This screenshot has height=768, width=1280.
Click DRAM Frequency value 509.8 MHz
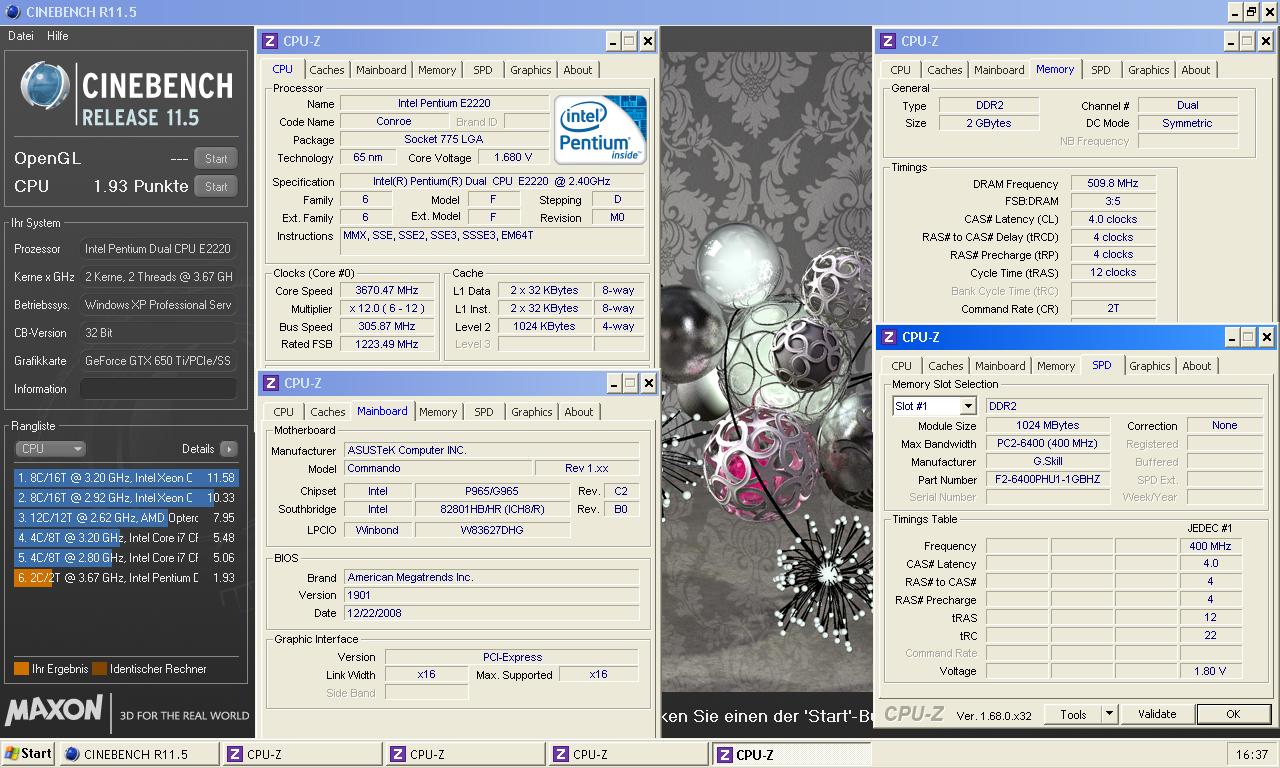coord(1113,184)
